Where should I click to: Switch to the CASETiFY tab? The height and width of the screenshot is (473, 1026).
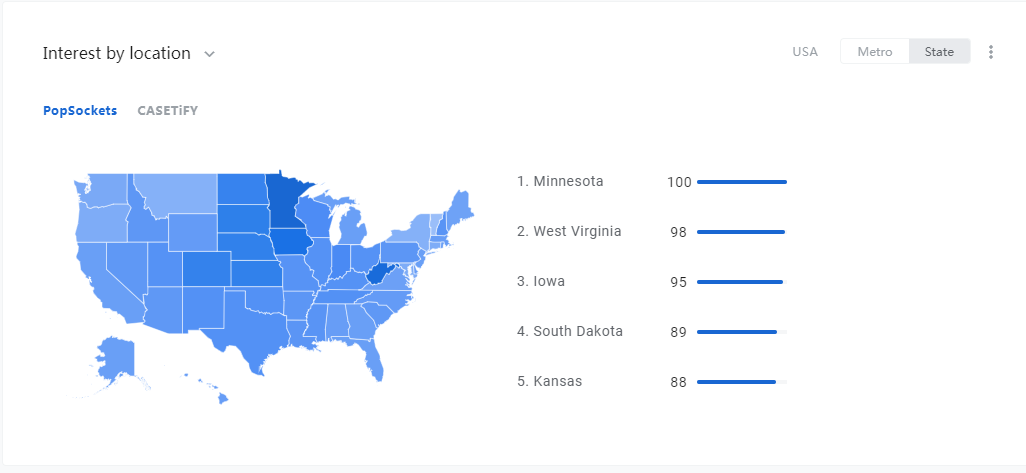click(168, 111)
